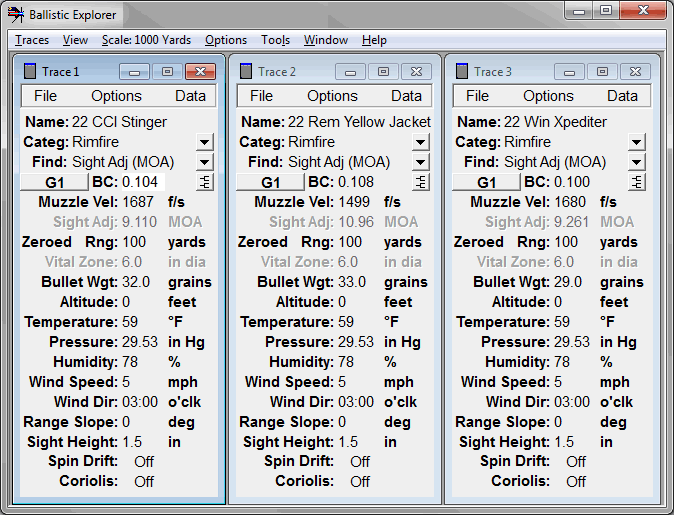The image size is (674, 515).
Task: Open File menu in Trace 3
Action: 478,96
